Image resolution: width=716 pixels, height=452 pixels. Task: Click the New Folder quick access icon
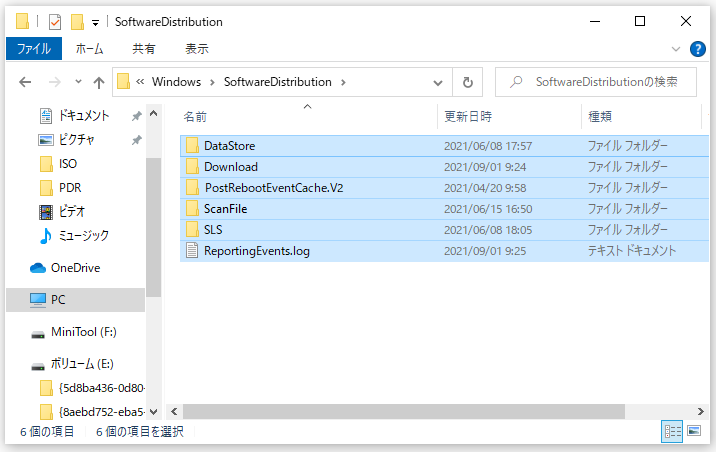[x=77, y=21]
